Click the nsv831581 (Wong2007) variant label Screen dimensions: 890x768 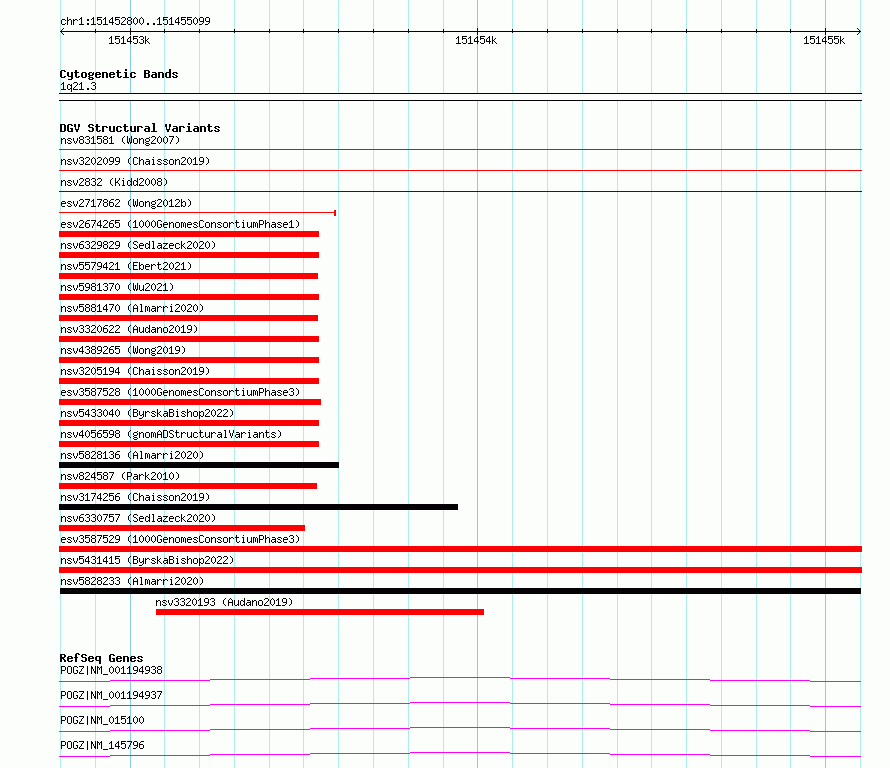pyautogui.click(x=120, y=140)
